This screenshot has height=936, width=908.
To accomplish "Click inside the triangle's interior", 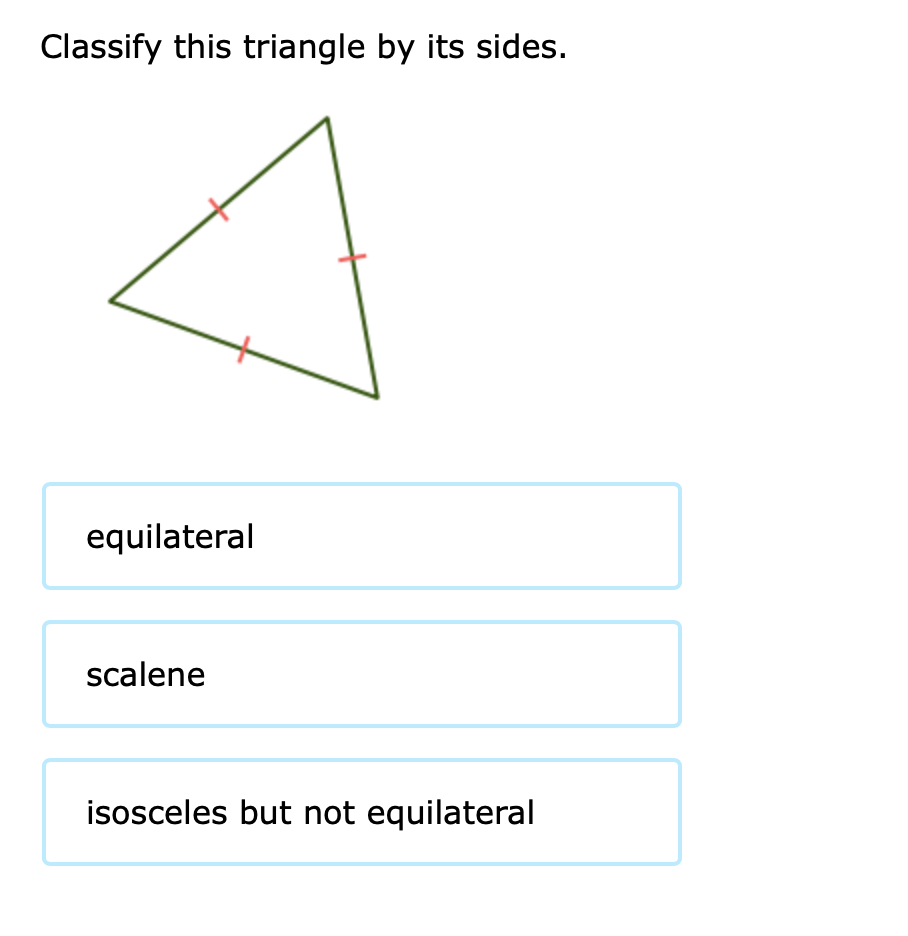I will [x=270, y=270].
